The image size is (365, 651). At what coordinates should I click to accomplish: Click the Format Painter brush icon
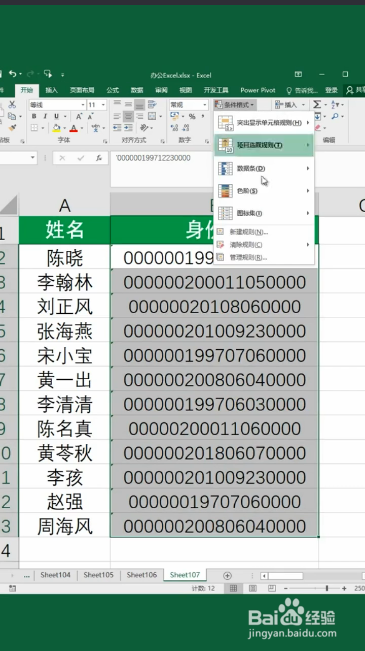[x=12, y=128]
